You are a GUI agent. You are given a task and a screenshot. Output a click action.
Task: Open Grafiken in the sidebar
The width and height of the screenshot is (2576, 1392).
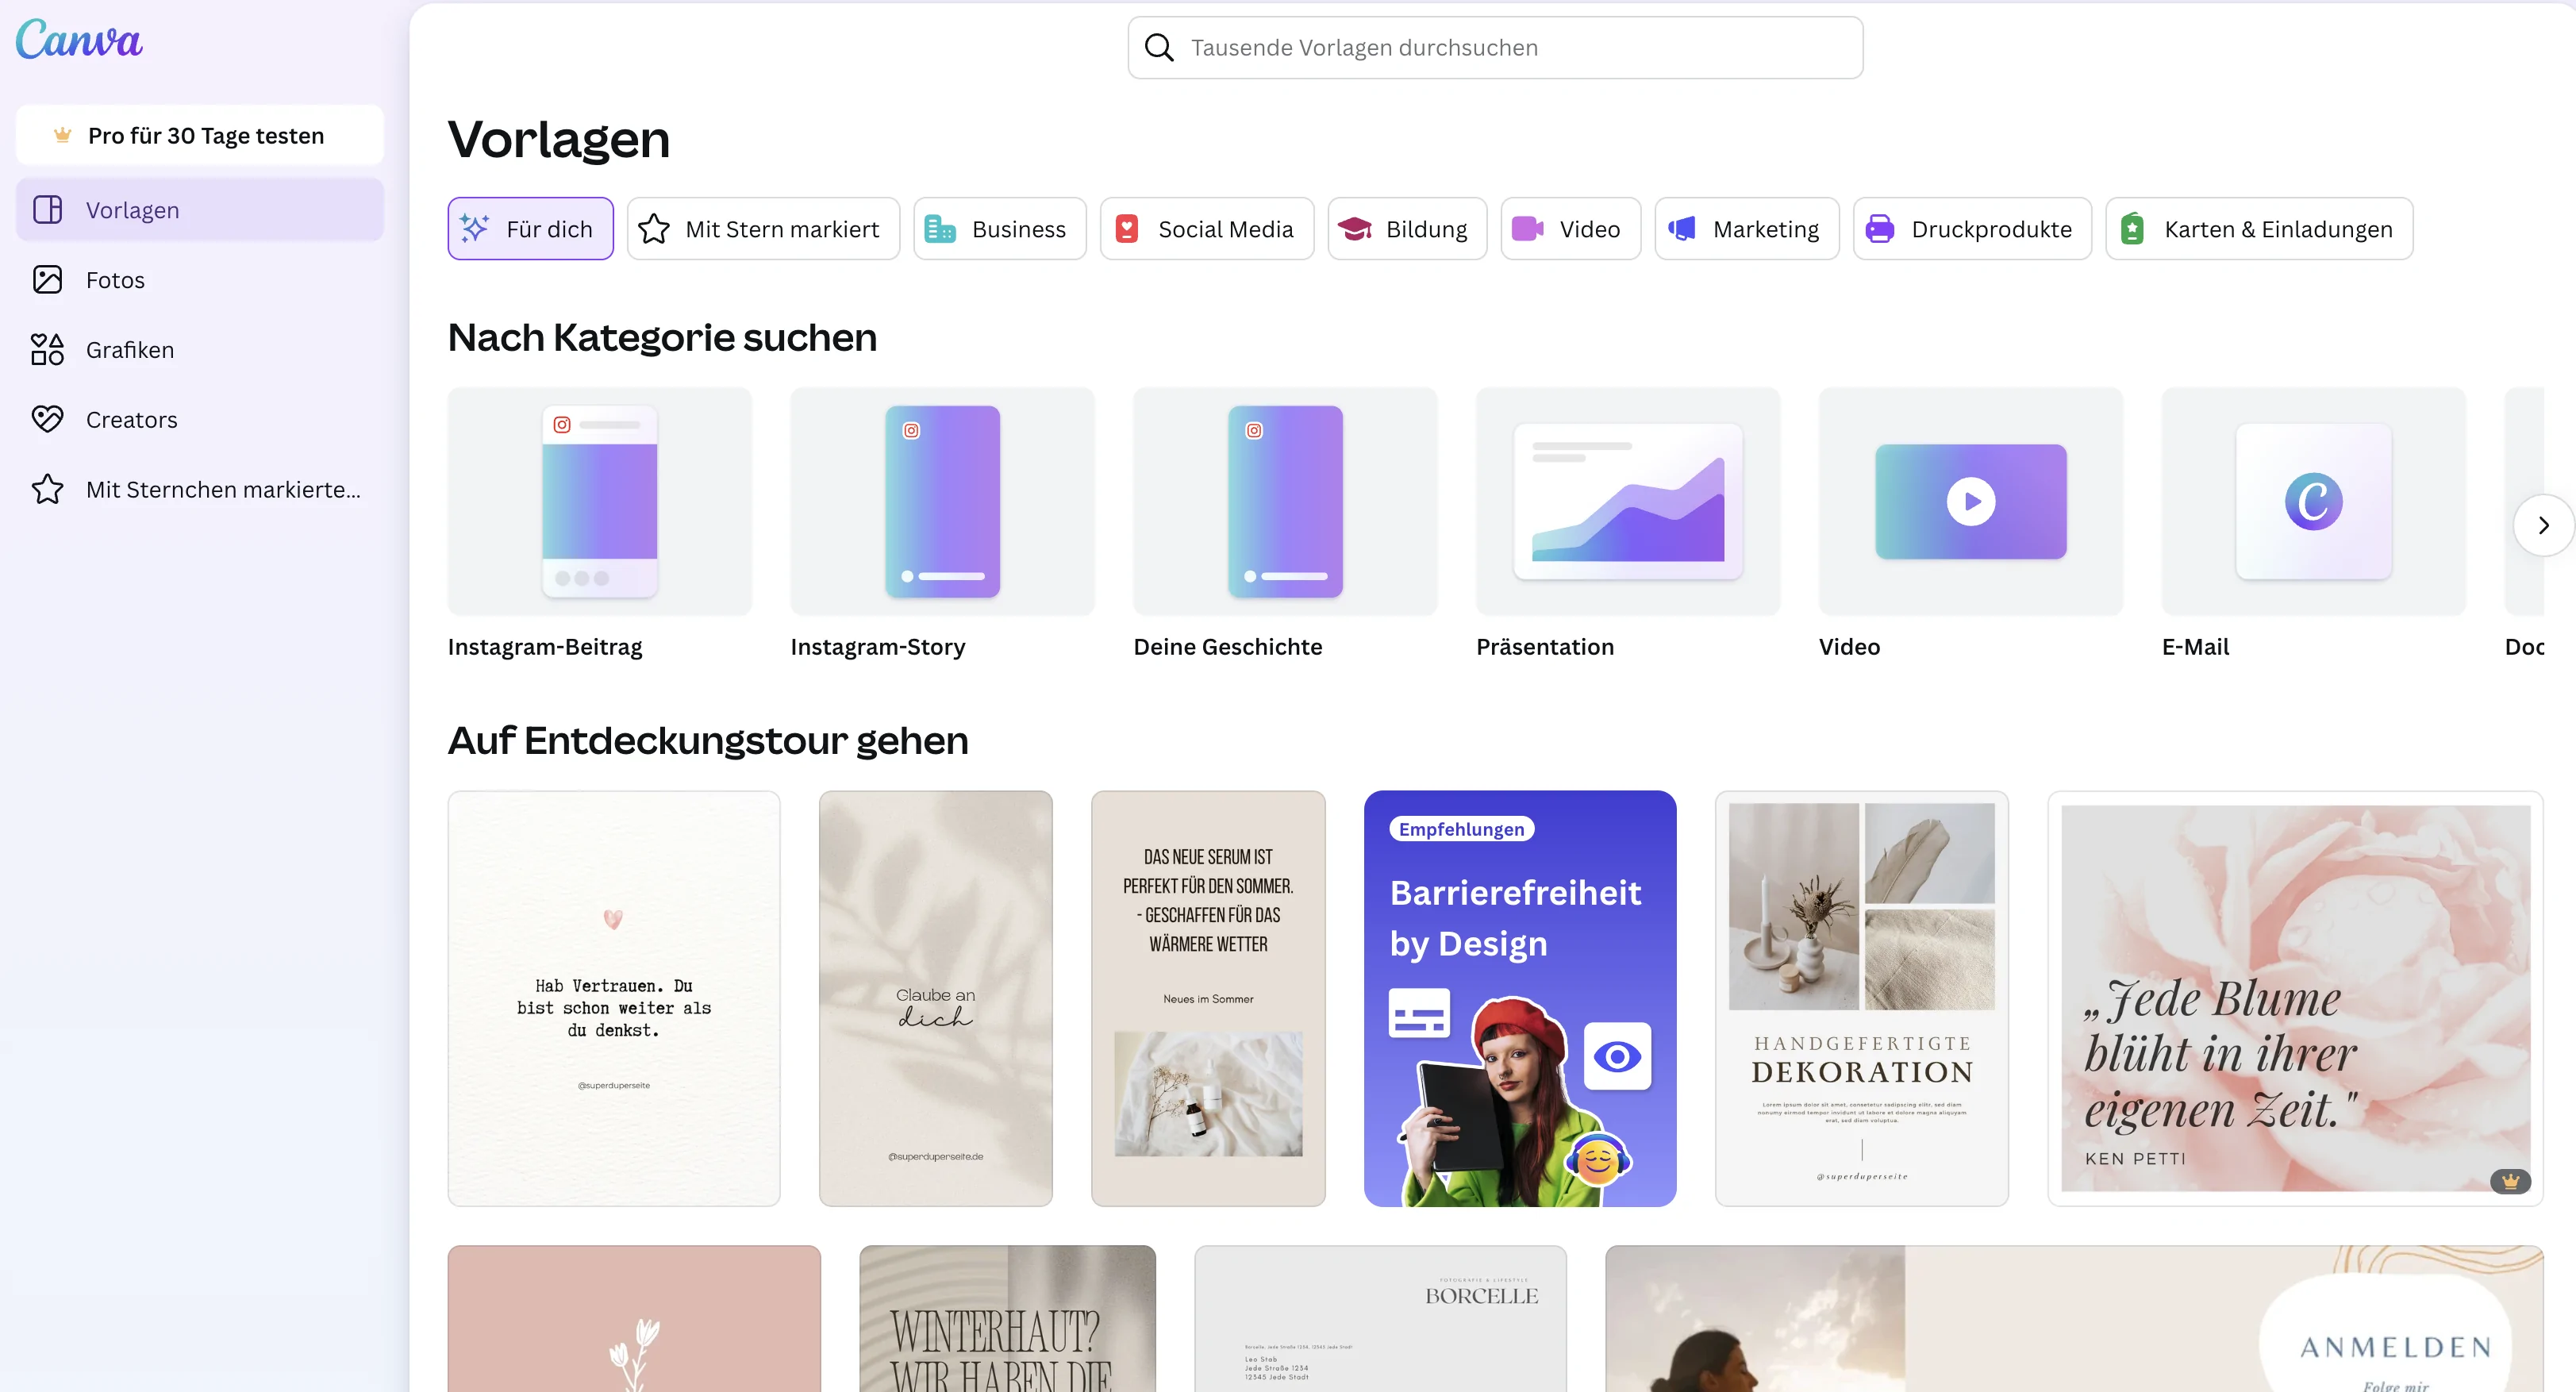coord(129,350)
